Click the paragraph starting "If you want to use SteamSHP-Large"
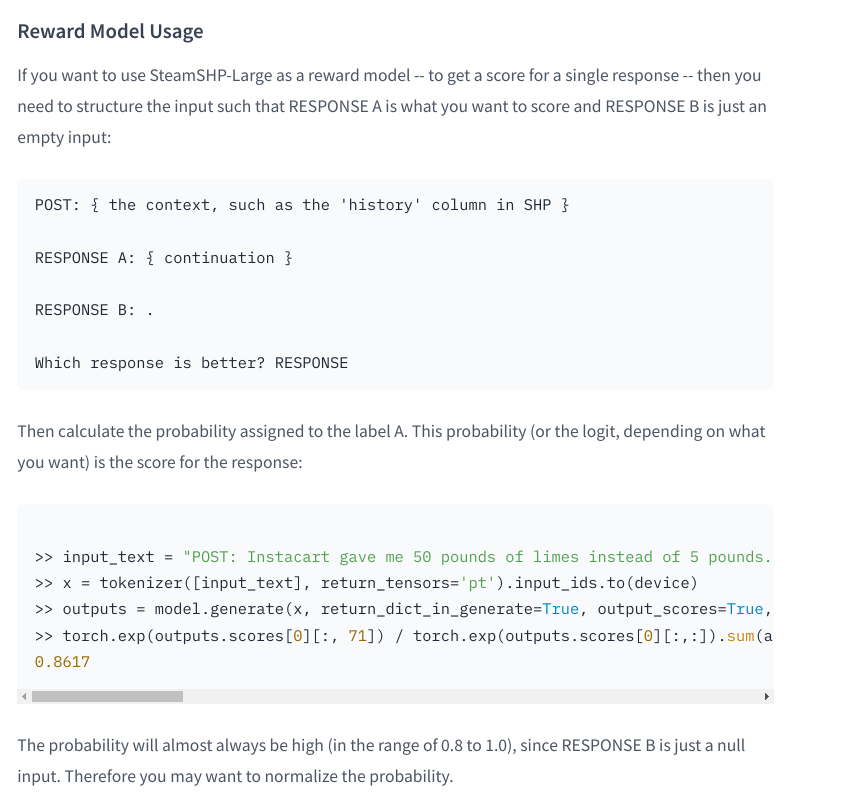This screenshot has height=801, width=847. (x=392, y=106)
